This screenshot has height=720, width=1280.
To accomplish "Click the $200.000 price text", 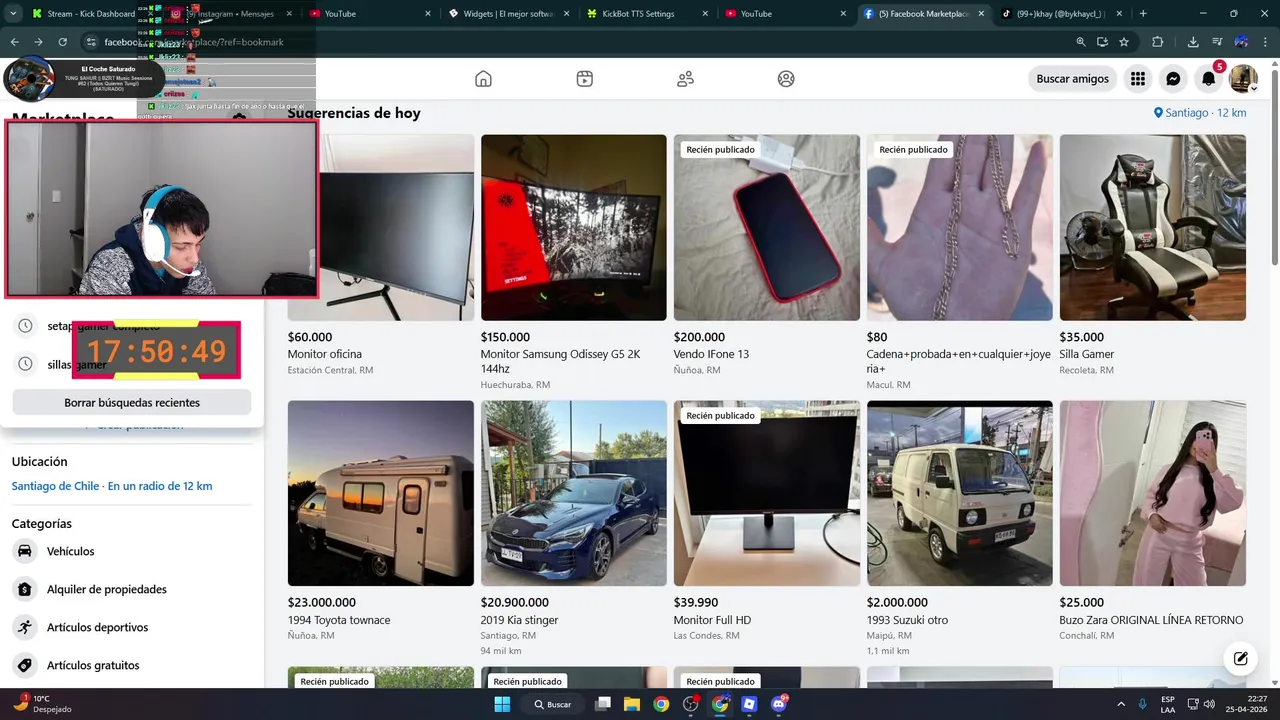I will tap(699, 337).
